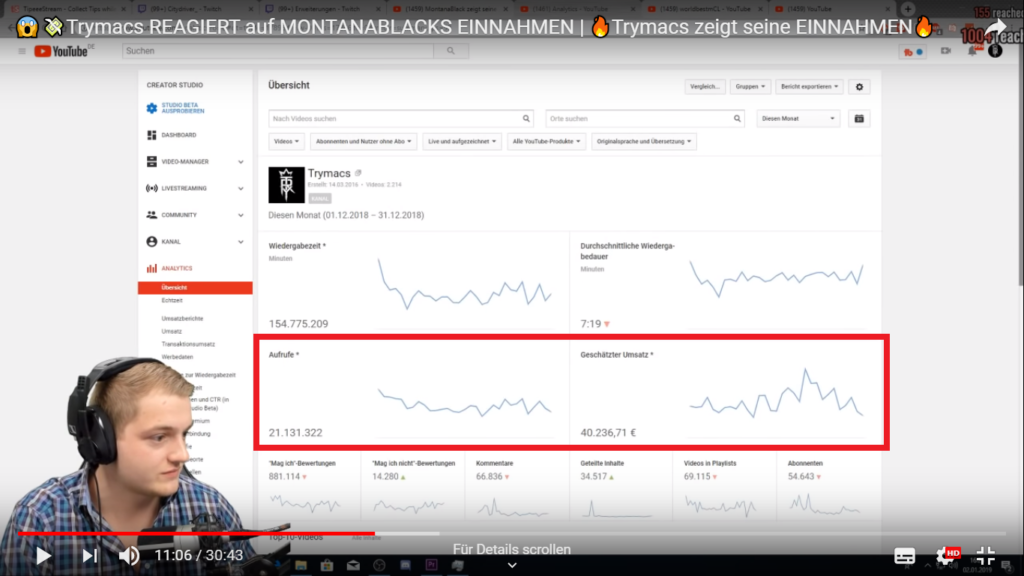Open Transaktionsumsatz in the Analytics submenu
Image resolution: width=1024 pixels, height=576 pixels.
tap(188, 344)
